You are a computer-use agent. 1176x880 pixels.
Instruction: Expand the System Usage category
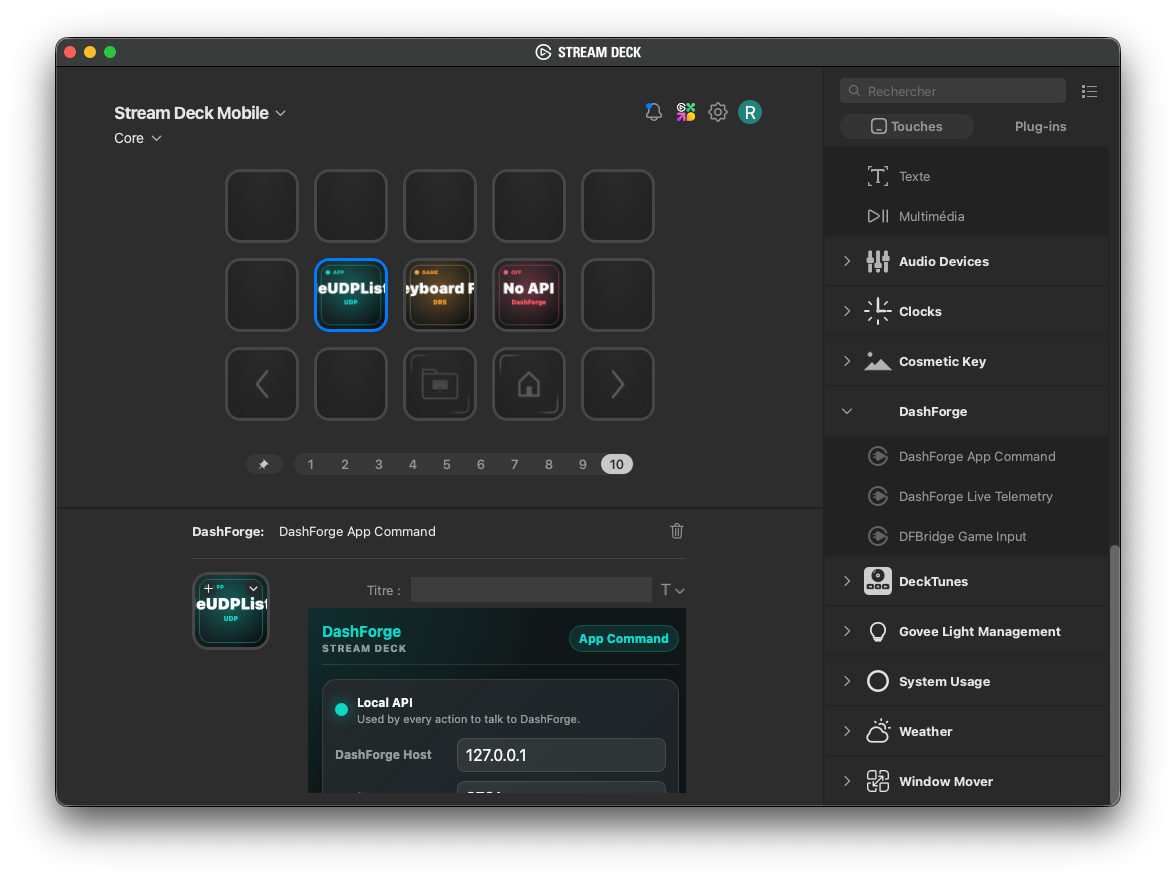pos(847,681)
